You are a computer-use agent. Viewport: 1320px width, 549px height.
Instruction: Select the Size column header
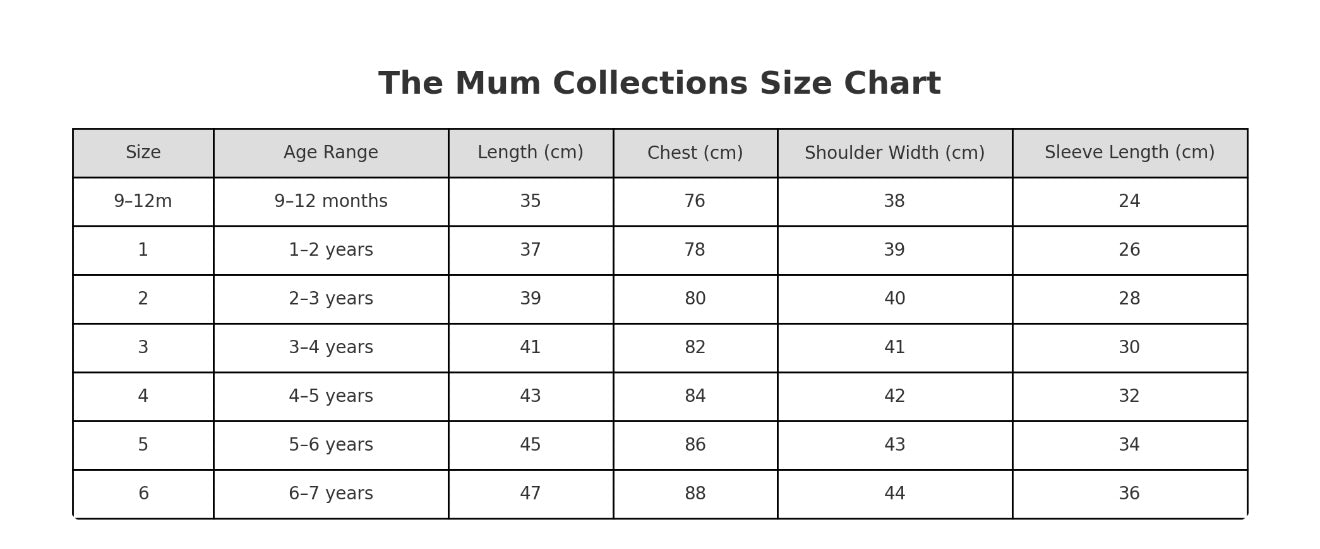pyautogui.click(x=143, y=153)
